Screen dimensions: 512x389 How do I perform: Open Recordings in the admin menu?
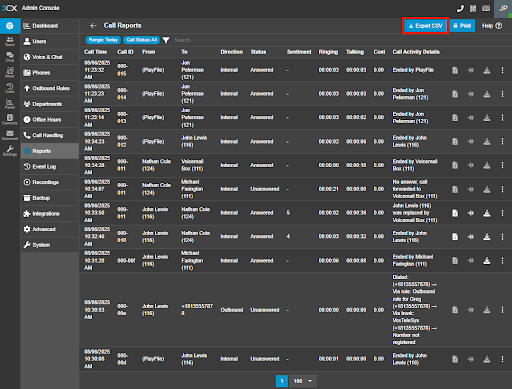click(50, 182)
